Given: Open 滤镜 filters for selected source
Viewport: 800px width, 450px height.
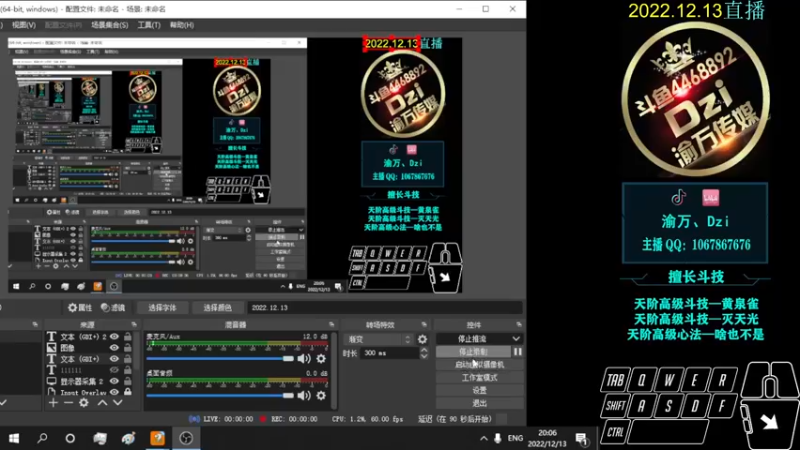Looking at the screenshot, I should (x=113, y=308).
